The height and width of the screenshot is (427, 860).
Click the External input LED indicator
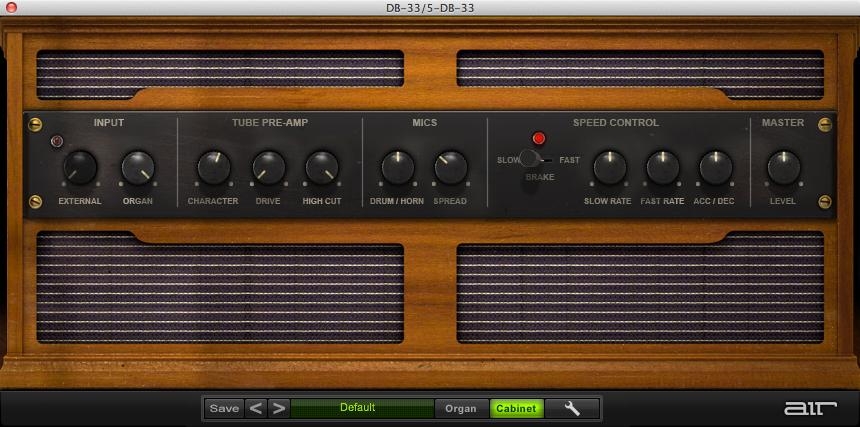click(57, 141)
